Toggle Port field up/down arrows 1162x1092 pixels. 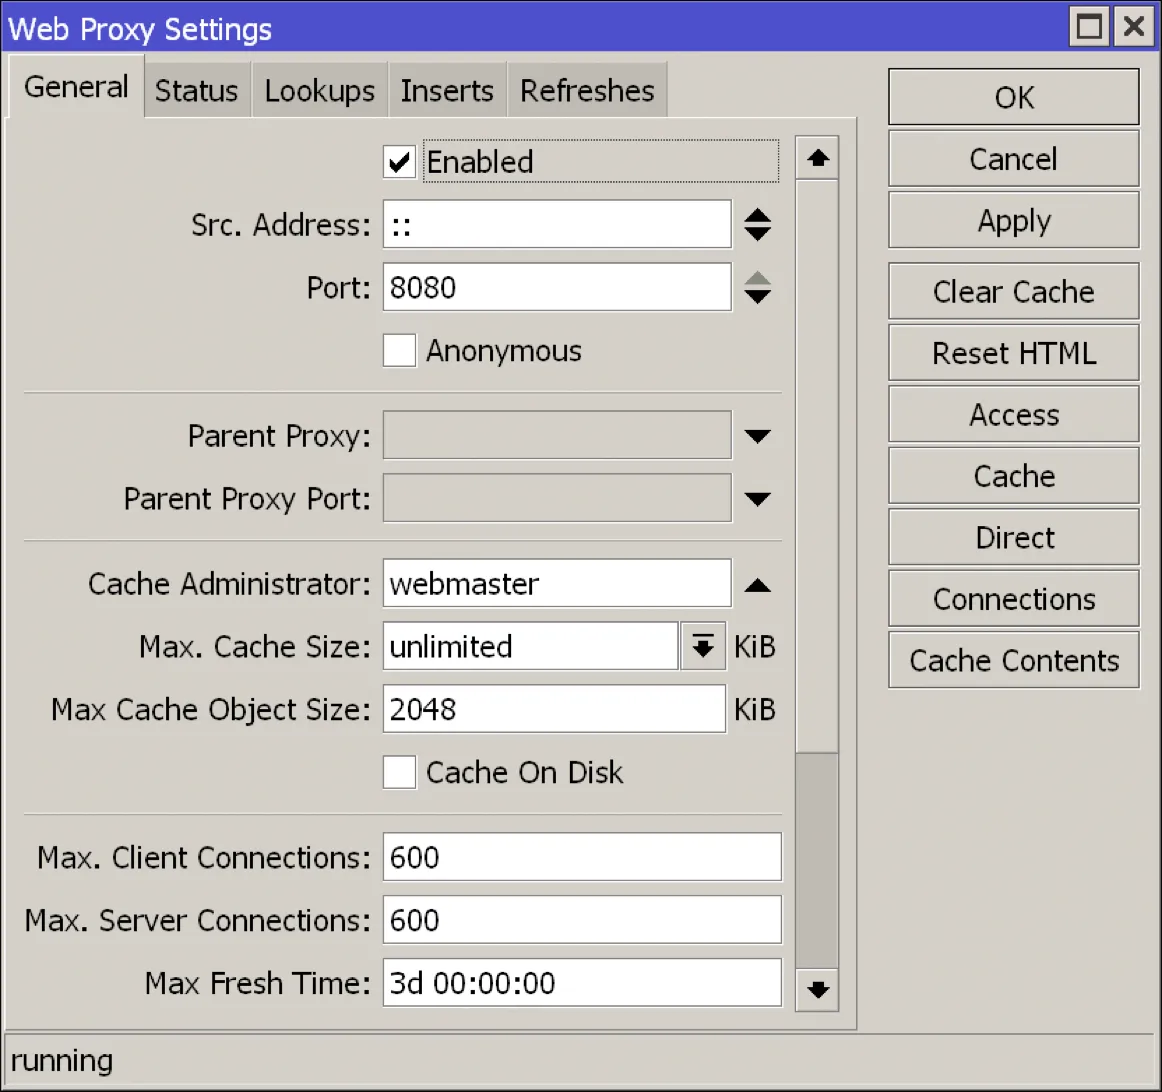757,287
